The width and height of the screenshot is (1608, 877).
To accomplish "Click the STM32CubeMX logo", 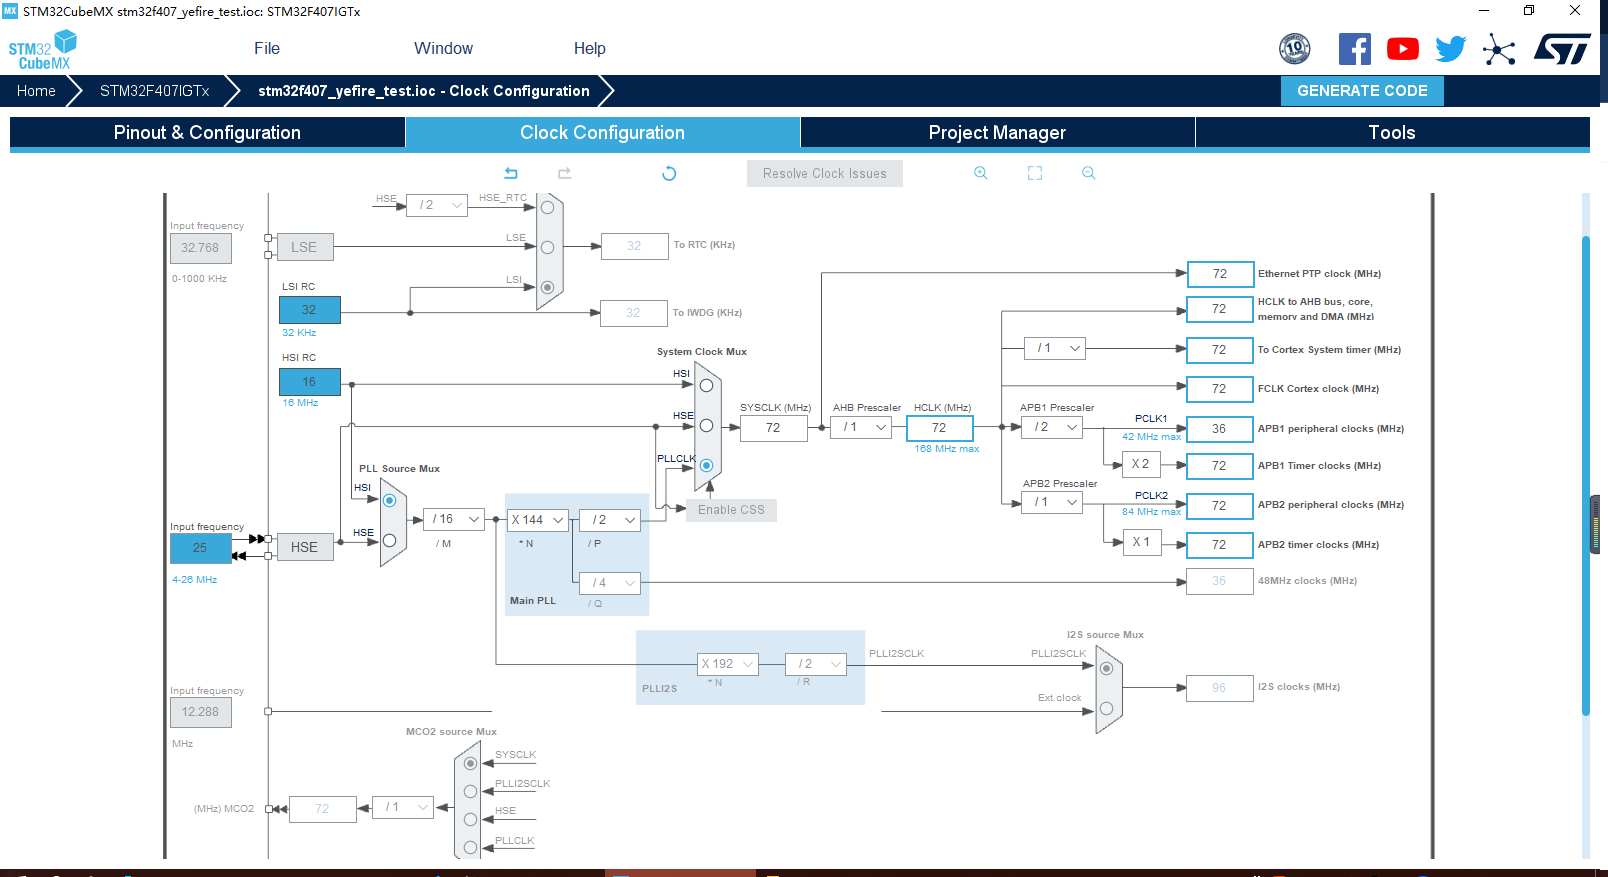I will pyautogui.click(x=42, y=50).
